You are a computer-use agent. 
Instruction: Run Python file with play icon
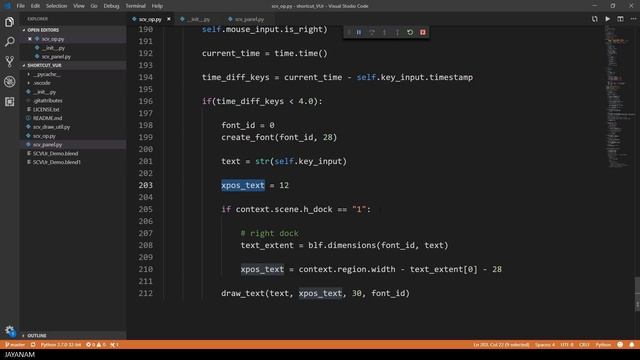click(608, 19)
